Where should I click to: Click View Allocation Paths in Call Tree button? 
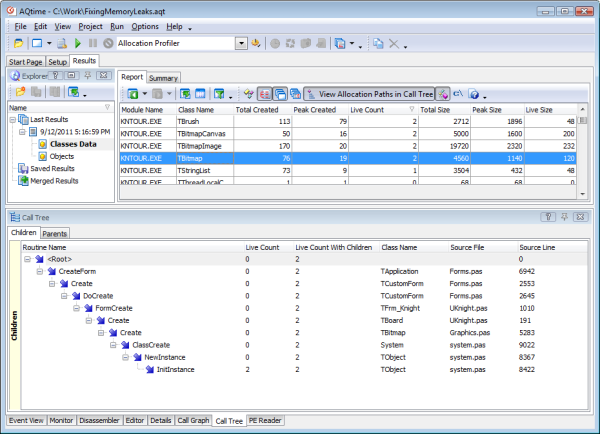(369, 94)
